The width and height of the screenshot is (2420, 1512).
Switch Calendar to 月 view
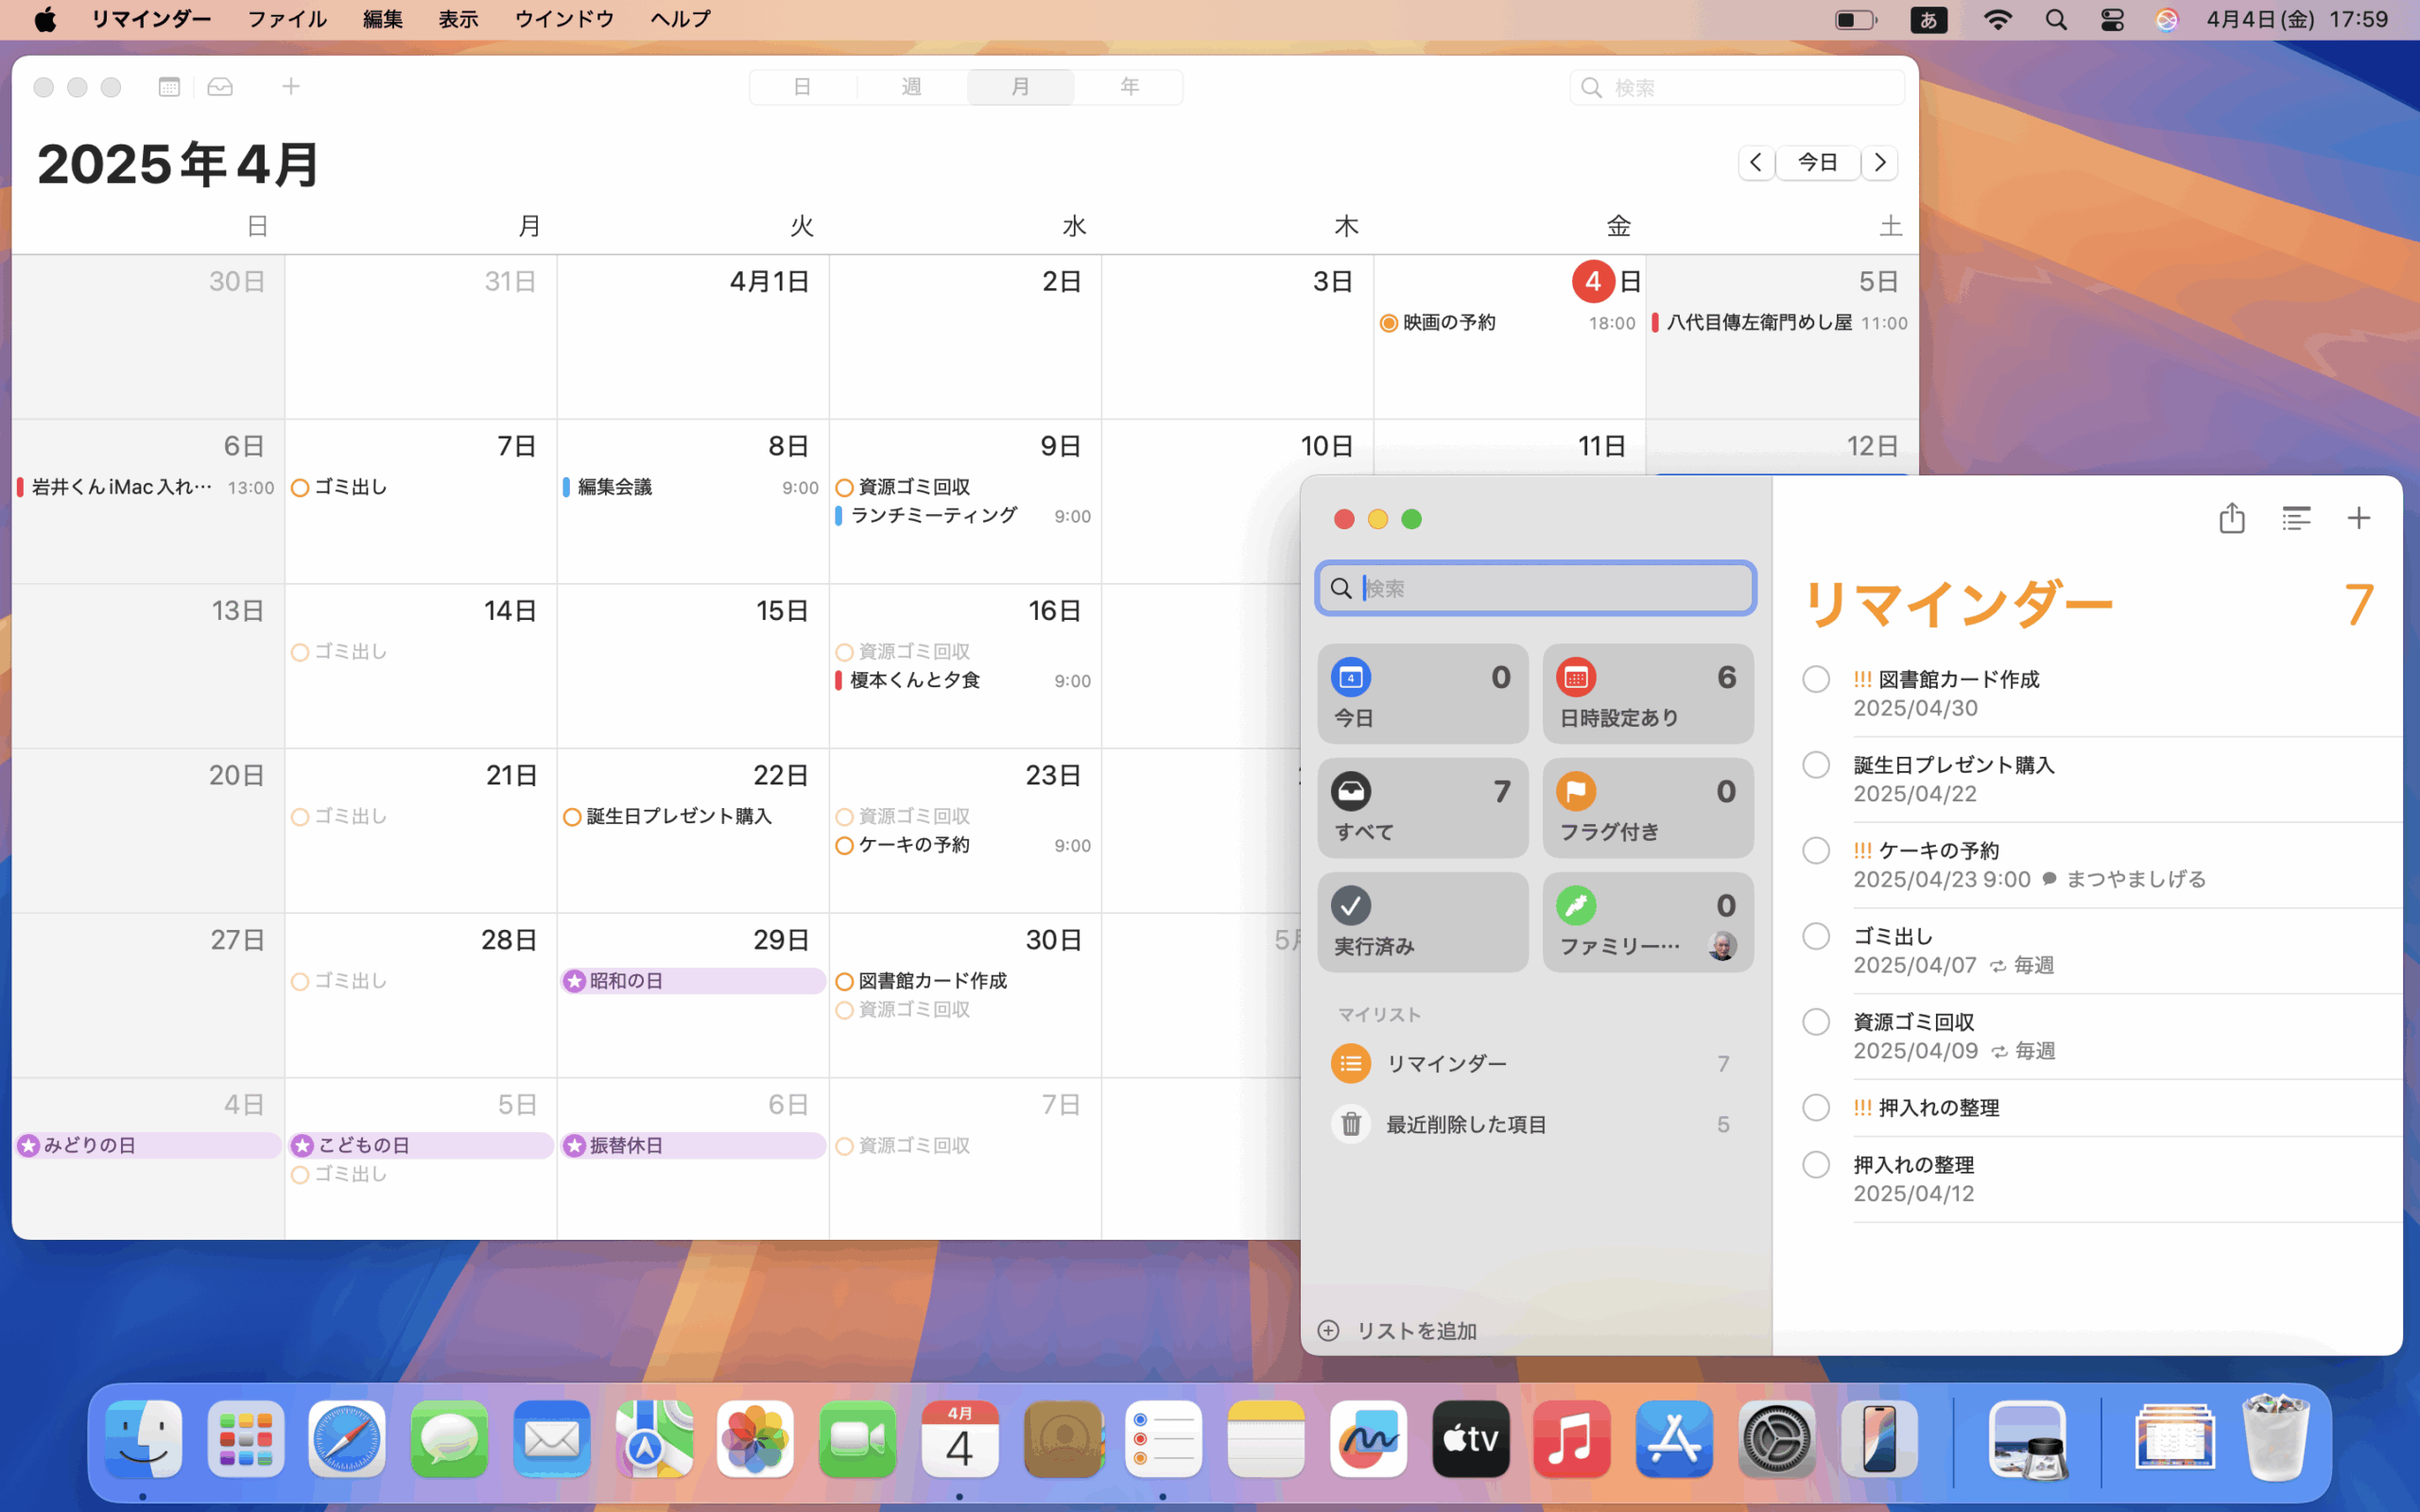1020,87
